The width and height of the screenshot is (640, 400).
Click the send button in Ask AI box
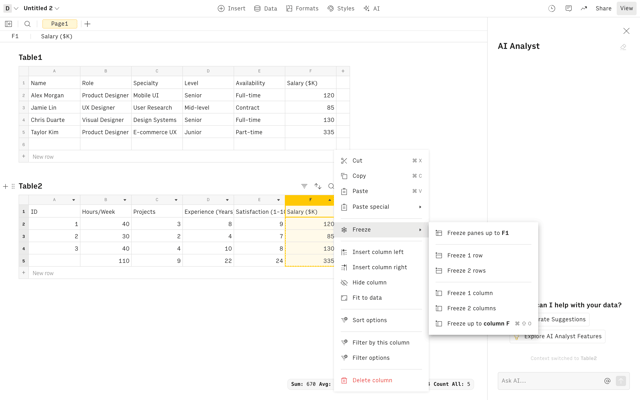coord(621,381)
